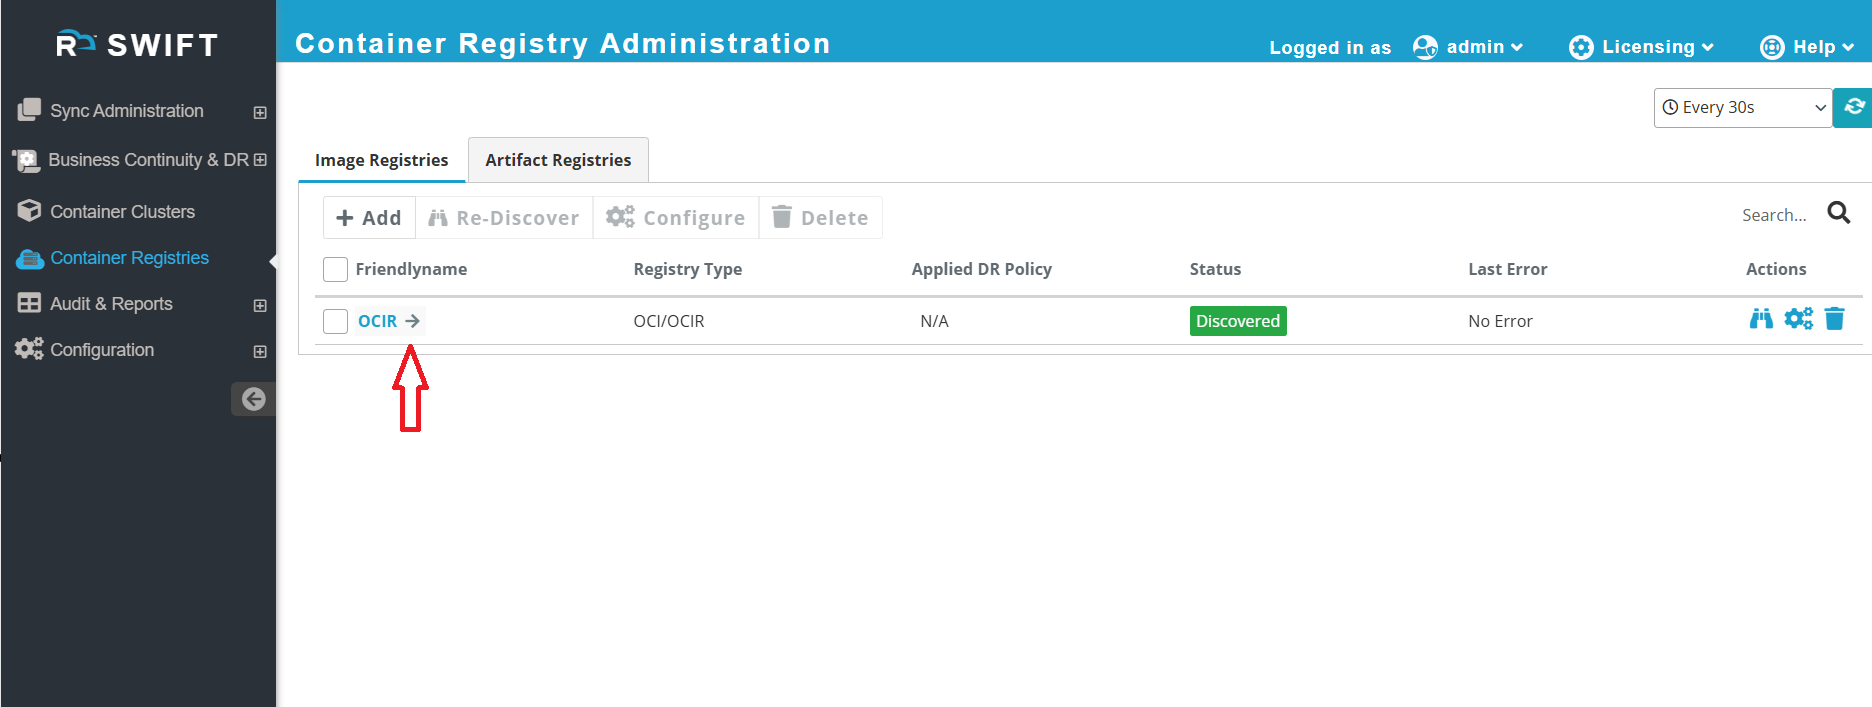Click the Audit & Reports icon
Image resolution: width=1872 pixels, height=707 pixels.
[29, 303]
